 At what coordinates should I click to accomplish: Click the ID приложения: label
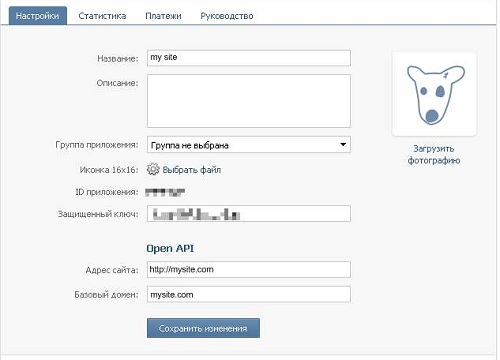[106, 192]
